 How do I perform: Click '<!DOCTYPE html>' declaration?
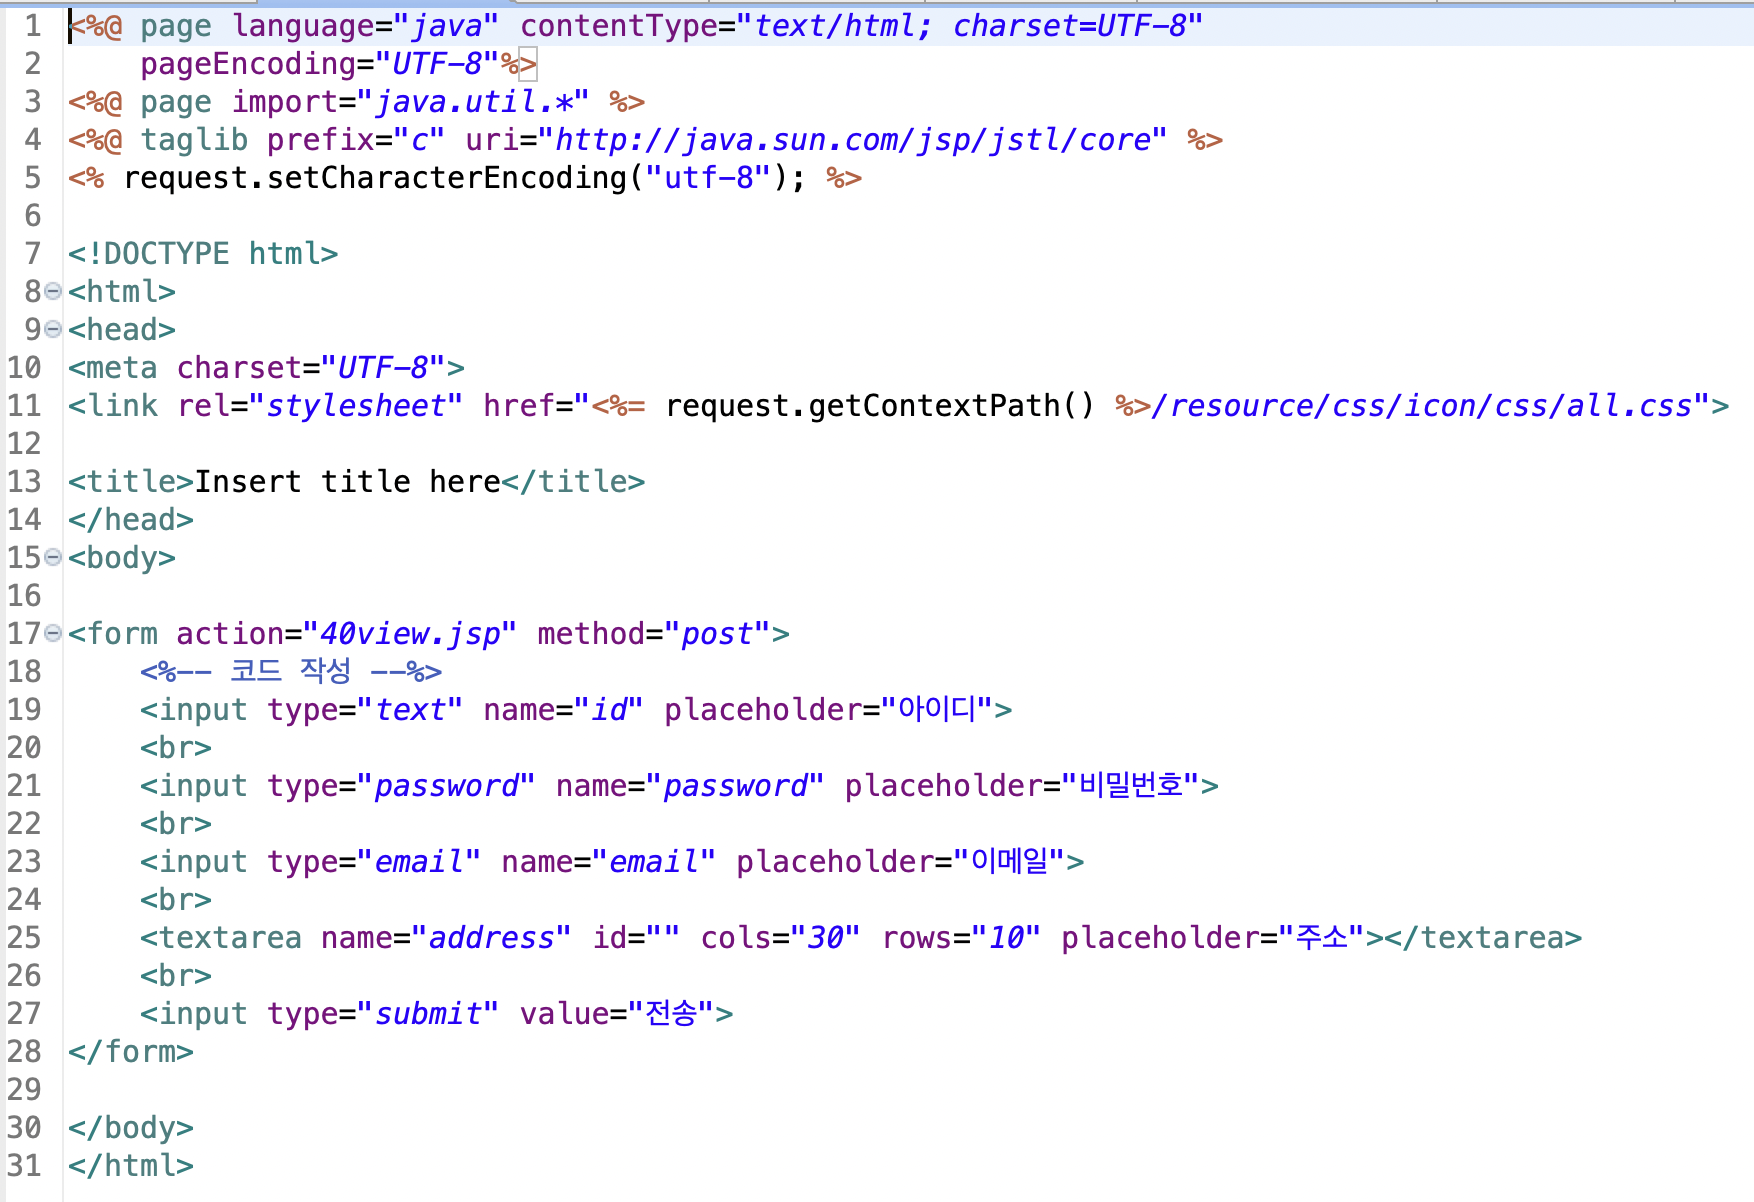click(x=203, y=254)
